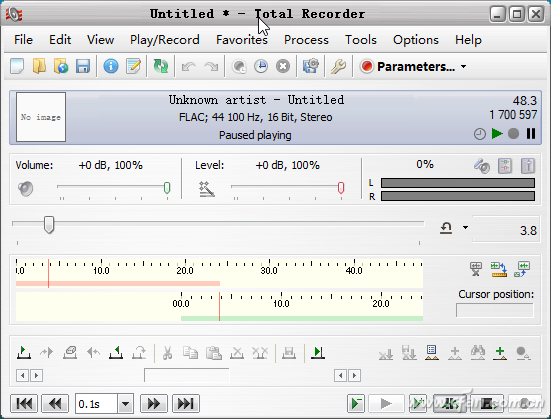Open URL via the folder-with-globe icon
Image resolution: width=551 pixels, height=419 pixels.
61,66
